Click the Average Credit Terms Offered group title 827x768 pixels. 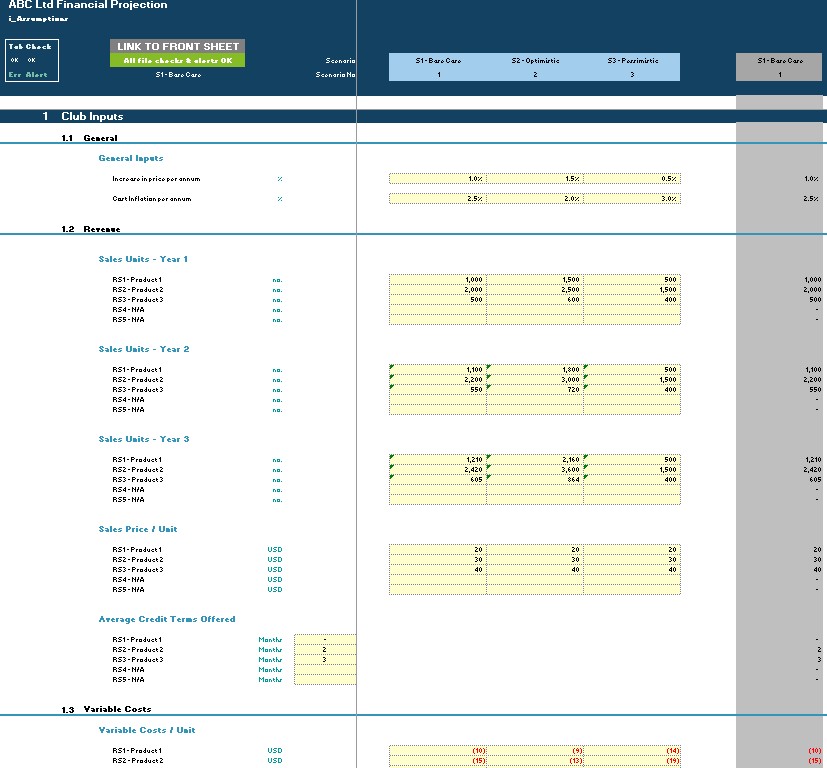(x=167, y=619)
